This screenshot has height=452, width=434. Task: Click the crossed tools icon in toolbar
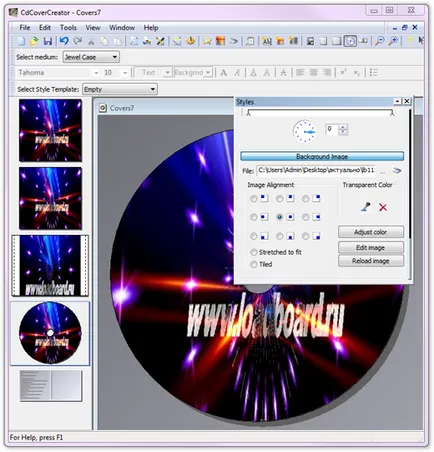(x=160, y=41)
